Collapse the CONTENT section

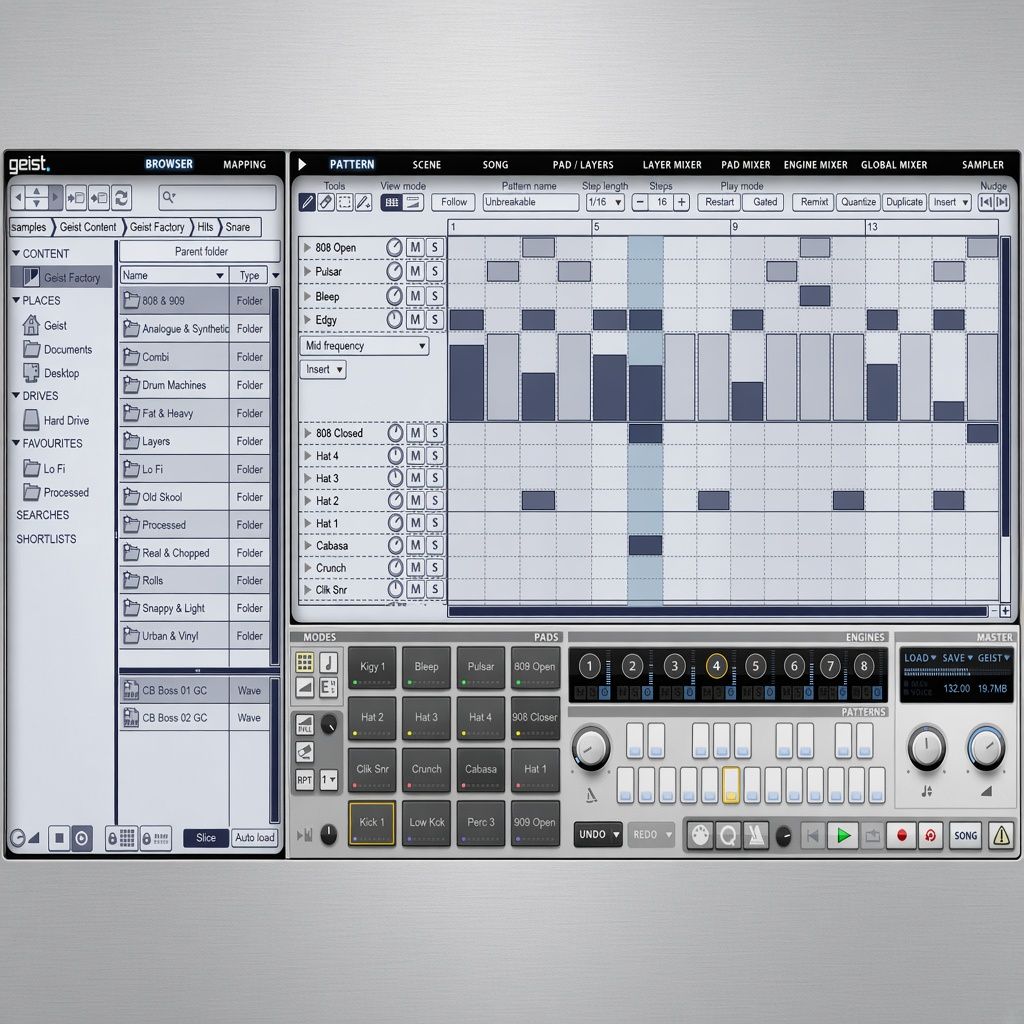pyautogui.click(x=16, y=253)
